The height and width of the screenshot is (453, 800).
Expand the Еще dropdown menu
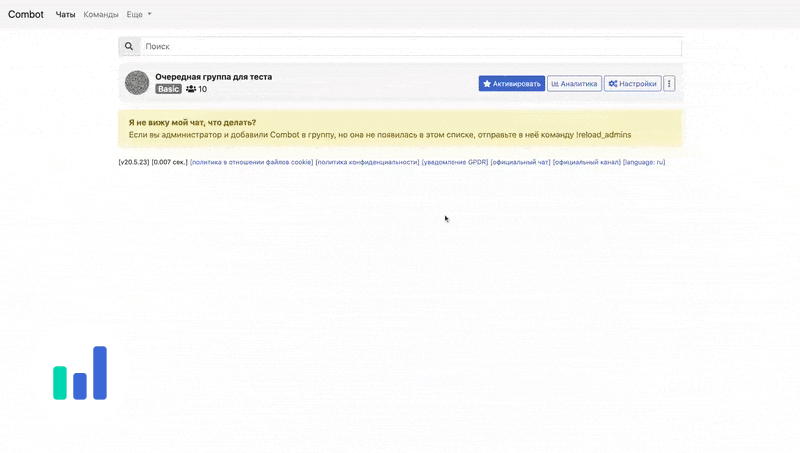click(139, 14)
